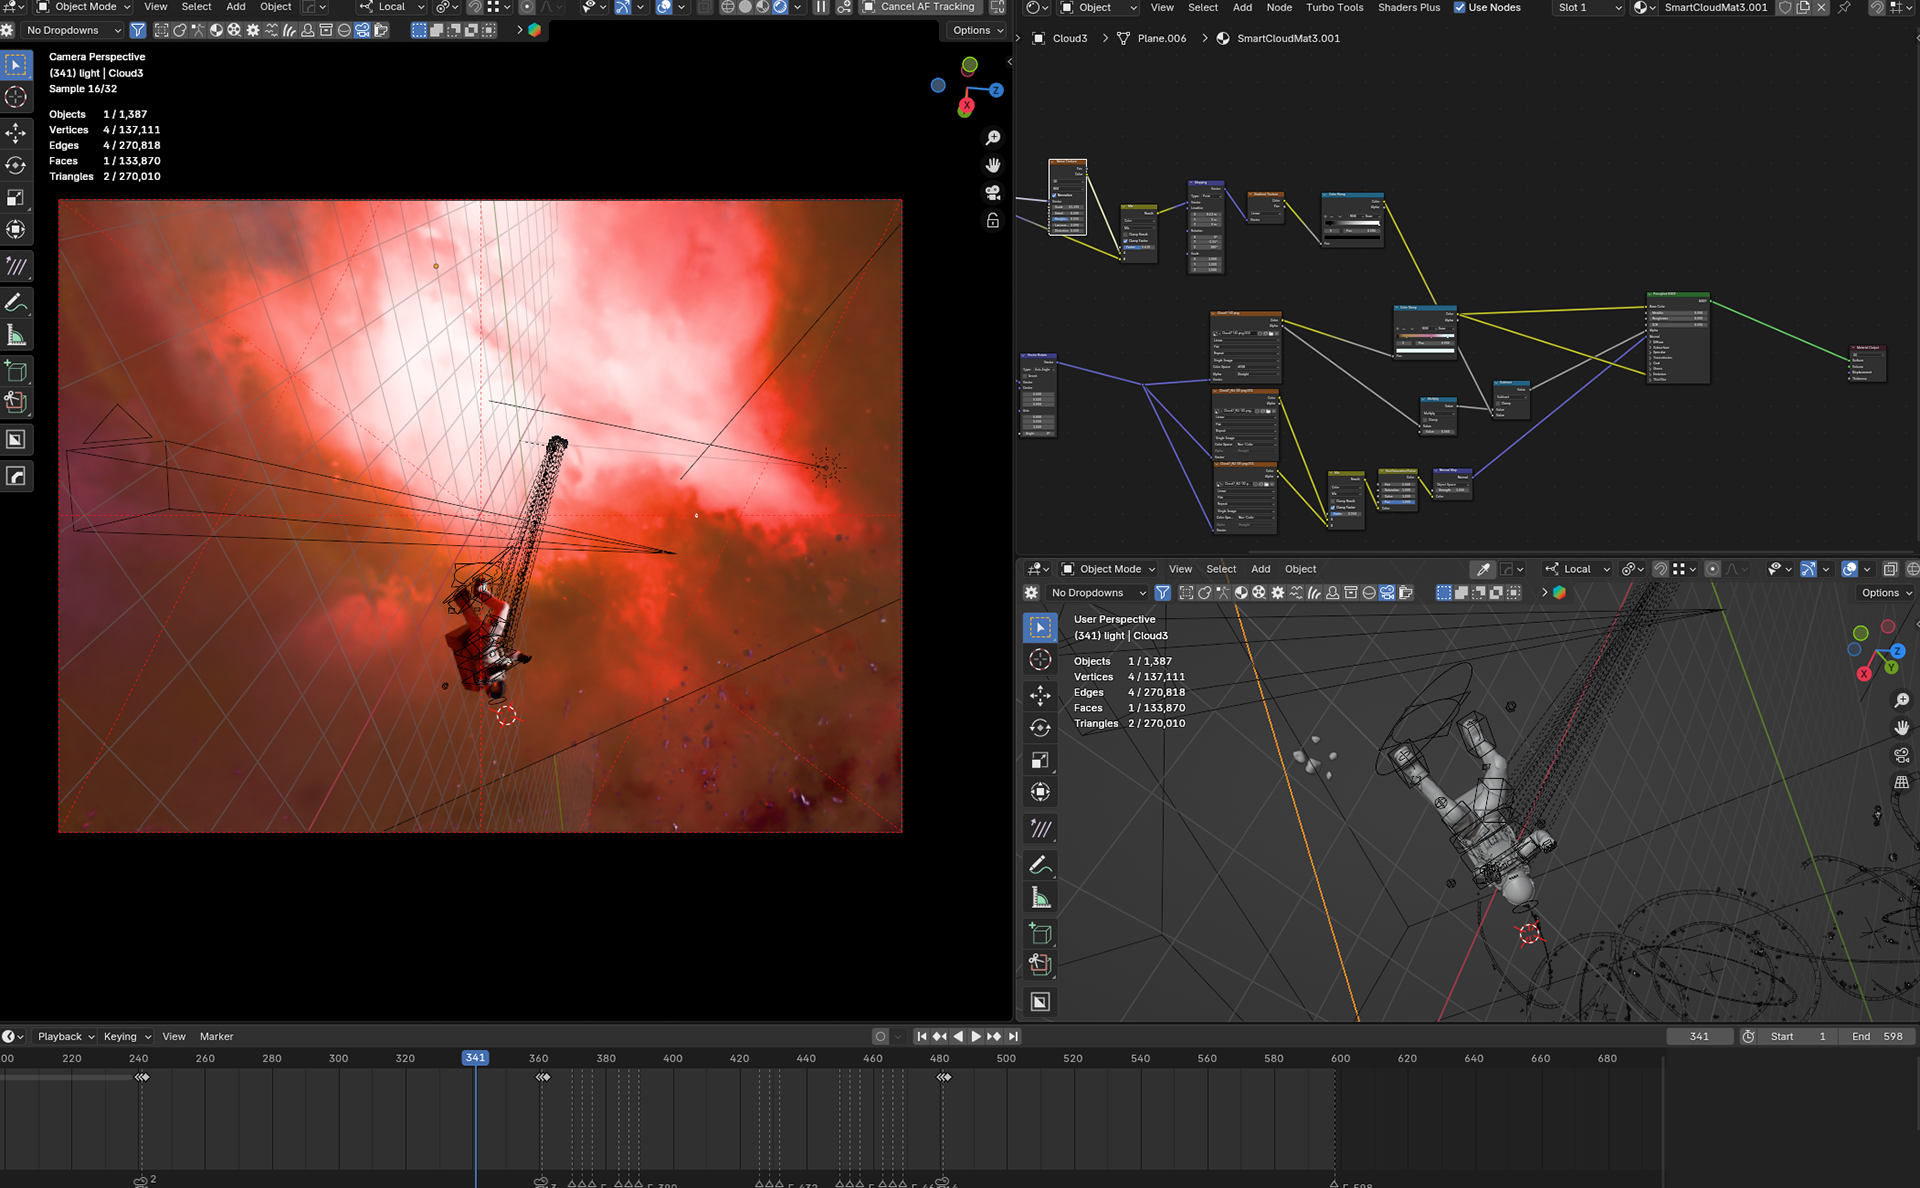The width and height of the screenshot is (1920, 1188).
Task: Click the play animation button in timeline
Action: pos(976,1037)
